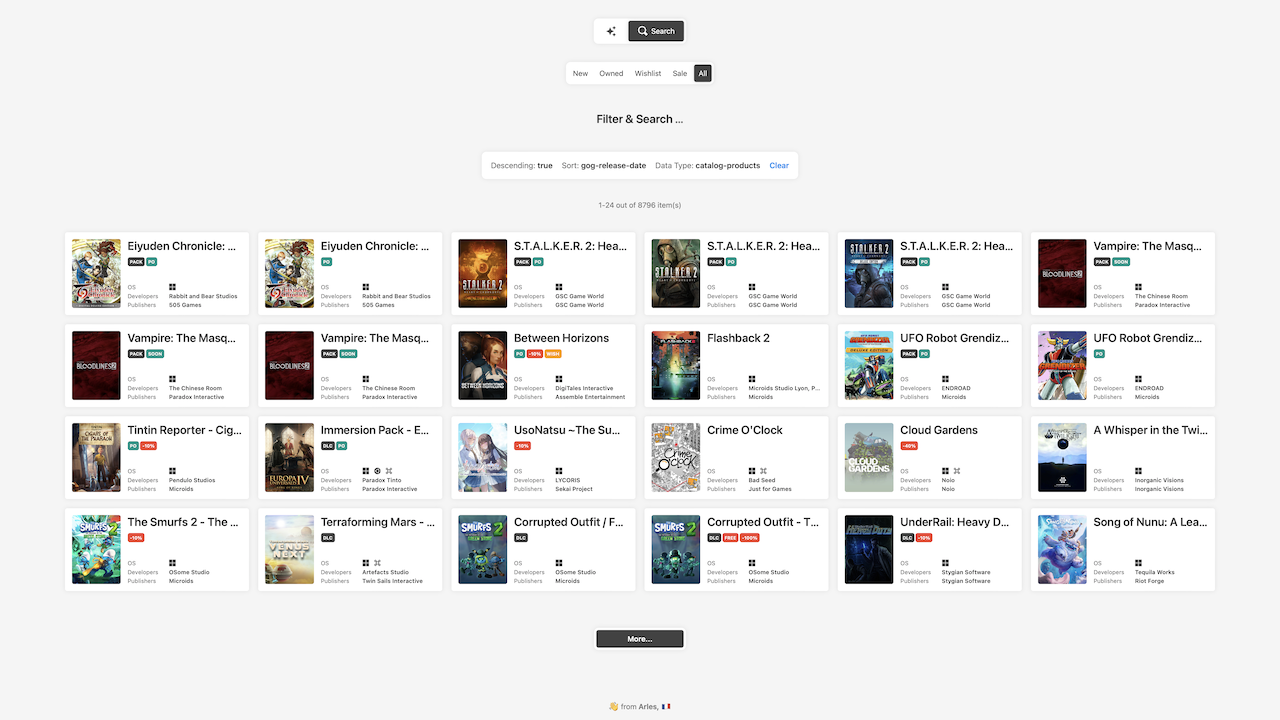
Task: Click the sparkles icon beside Search
Action: 611,31
